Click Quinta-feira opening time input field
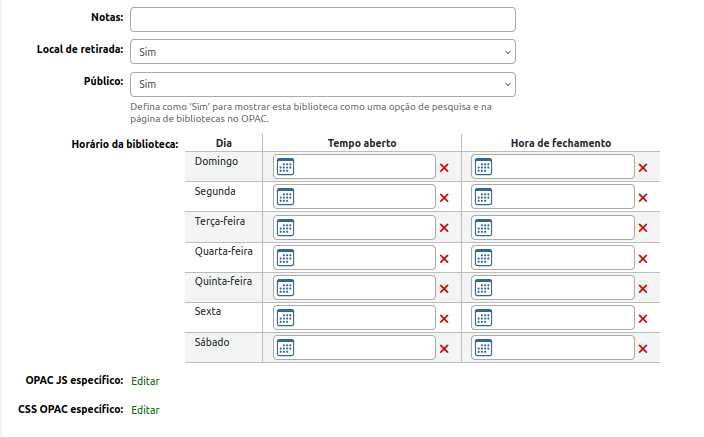This screenshot has height=437, width=704. [365, 288]
